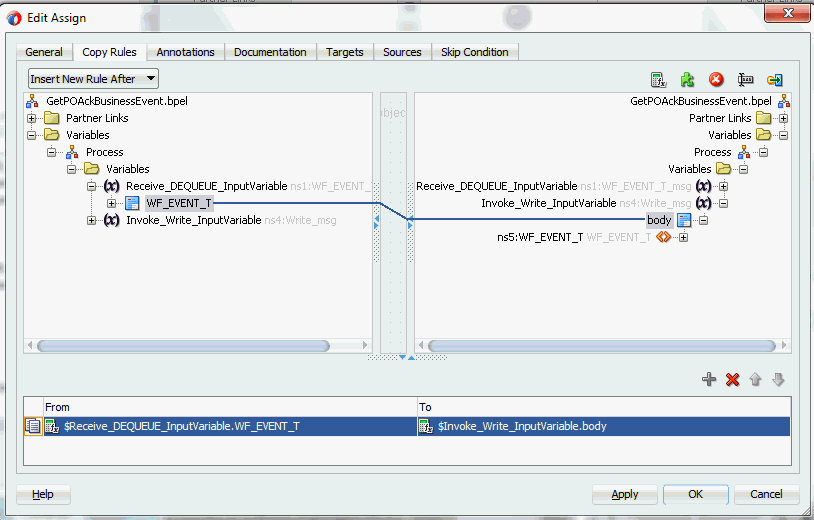
Task: Delete selected rule with red X
Action: [x=732, y=379]
